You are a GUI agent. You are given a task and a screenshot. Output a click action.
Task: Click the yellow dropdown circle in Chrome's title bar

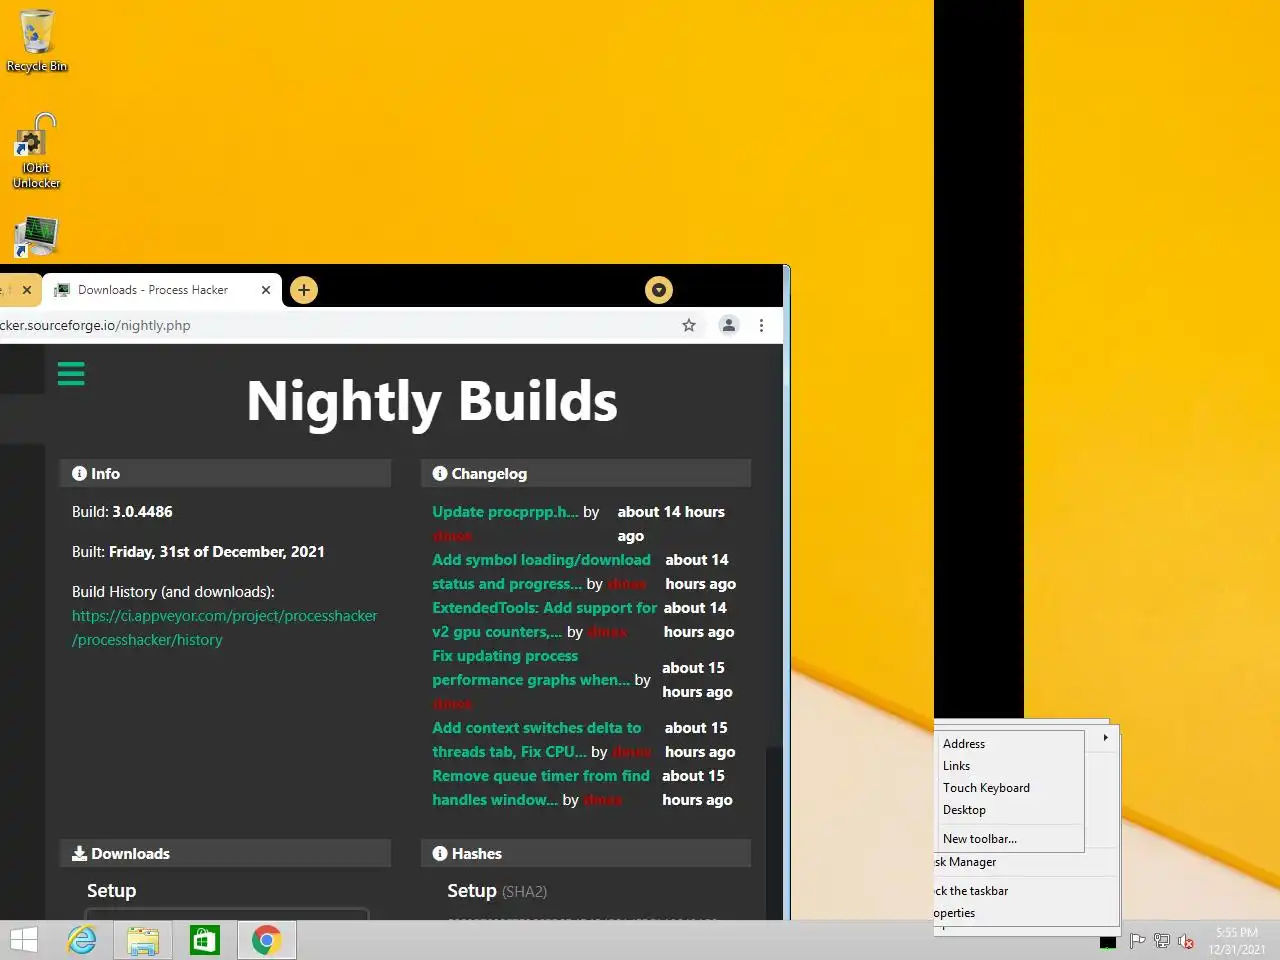coord(659,290)
